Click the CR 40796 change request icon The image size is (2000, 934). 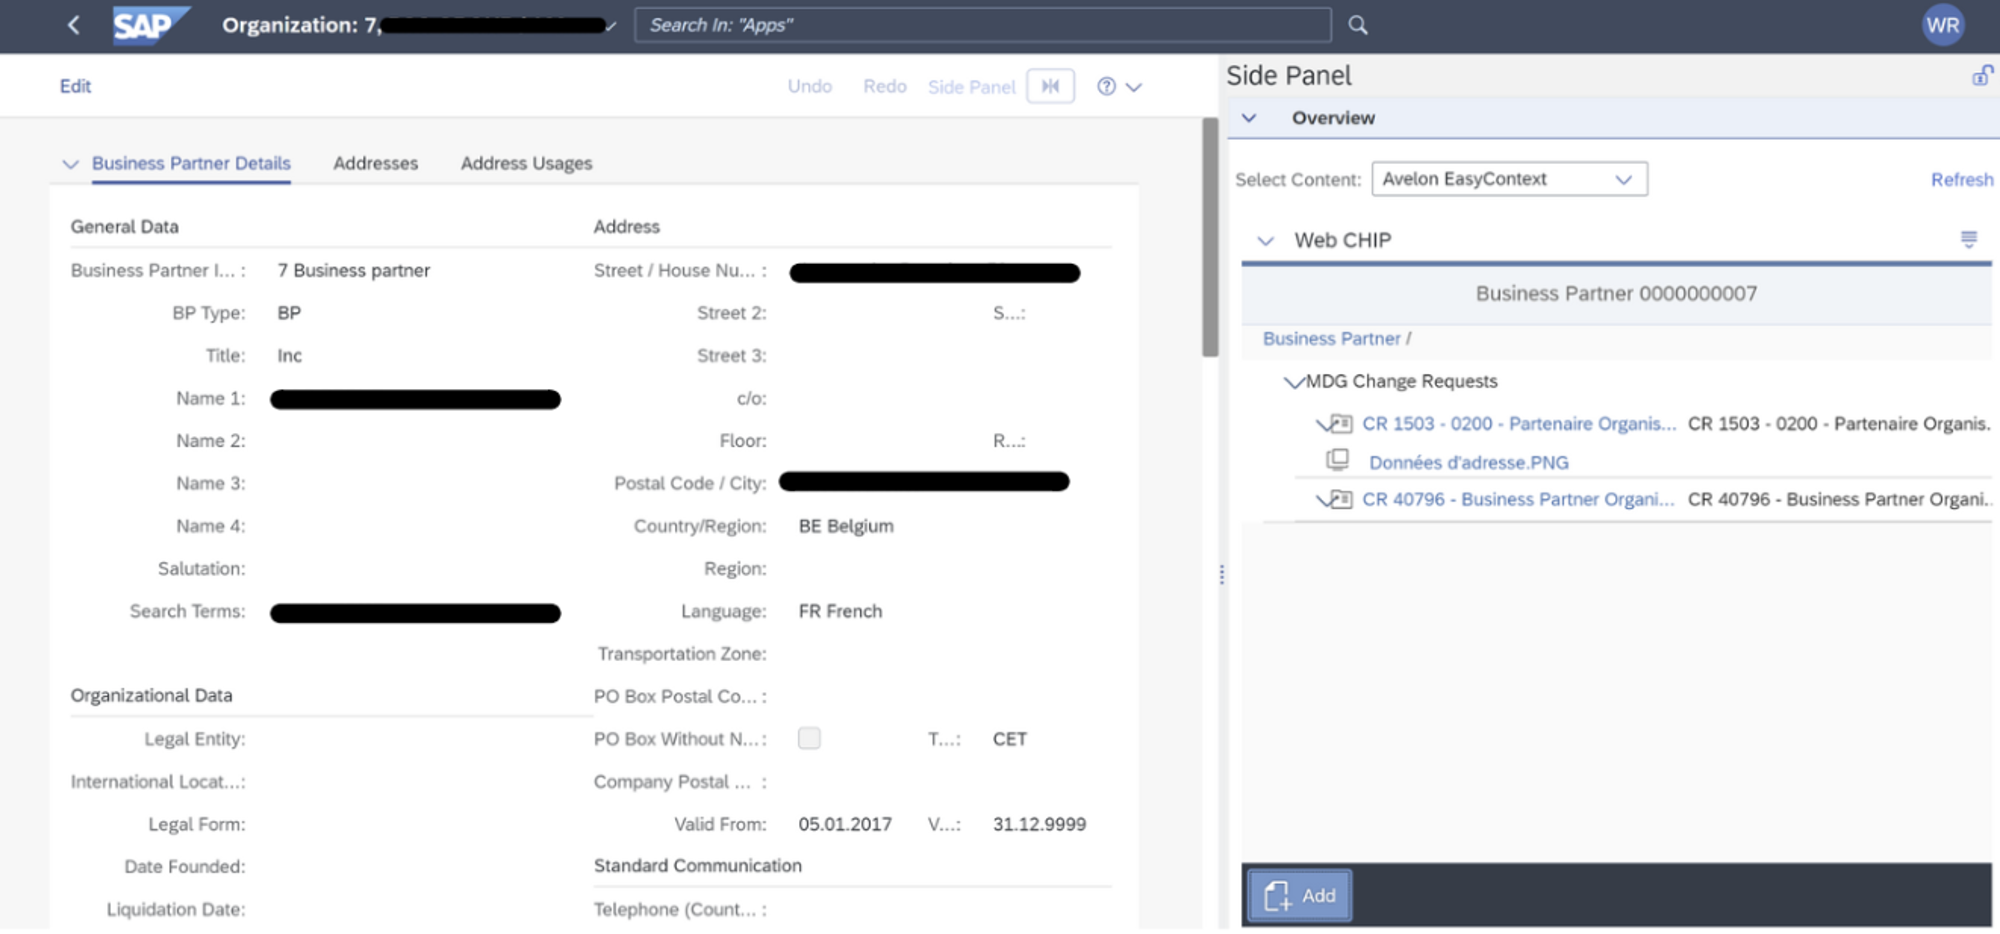[1342, 499]
